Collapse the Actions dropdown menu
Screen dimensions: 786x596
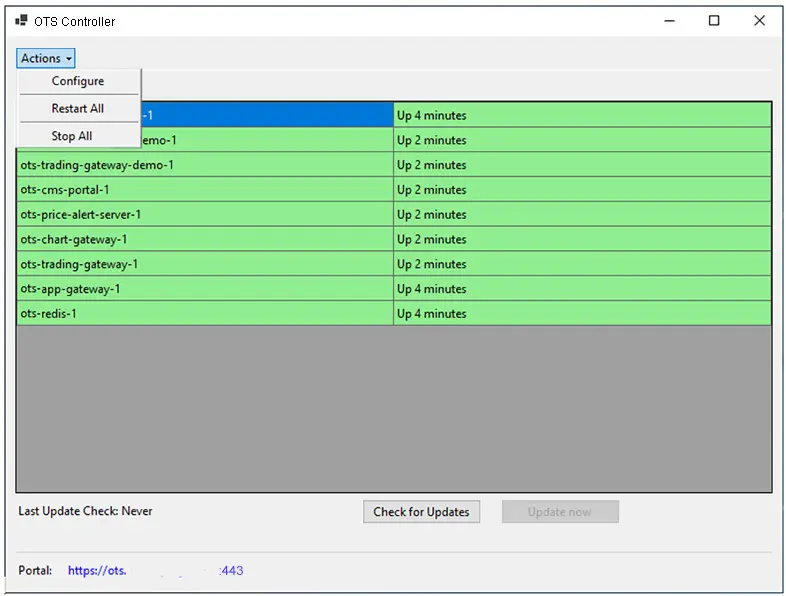[x=46, y=59]
